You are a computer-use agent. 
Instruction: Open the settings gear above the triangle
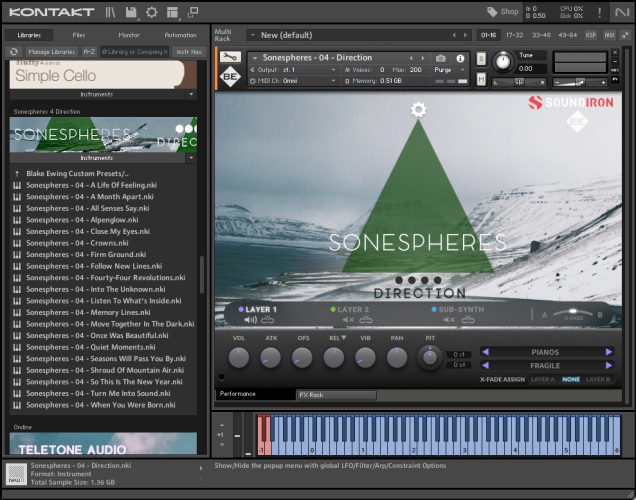tap(418, 109)
